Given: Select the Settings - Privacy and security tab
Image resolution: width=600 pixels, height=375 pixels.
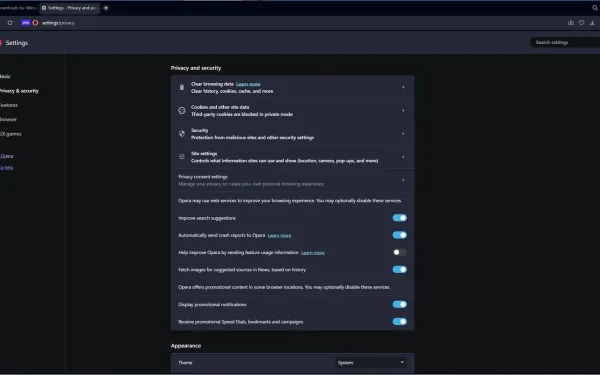Looking at the screenshot, I should point(70,8).
